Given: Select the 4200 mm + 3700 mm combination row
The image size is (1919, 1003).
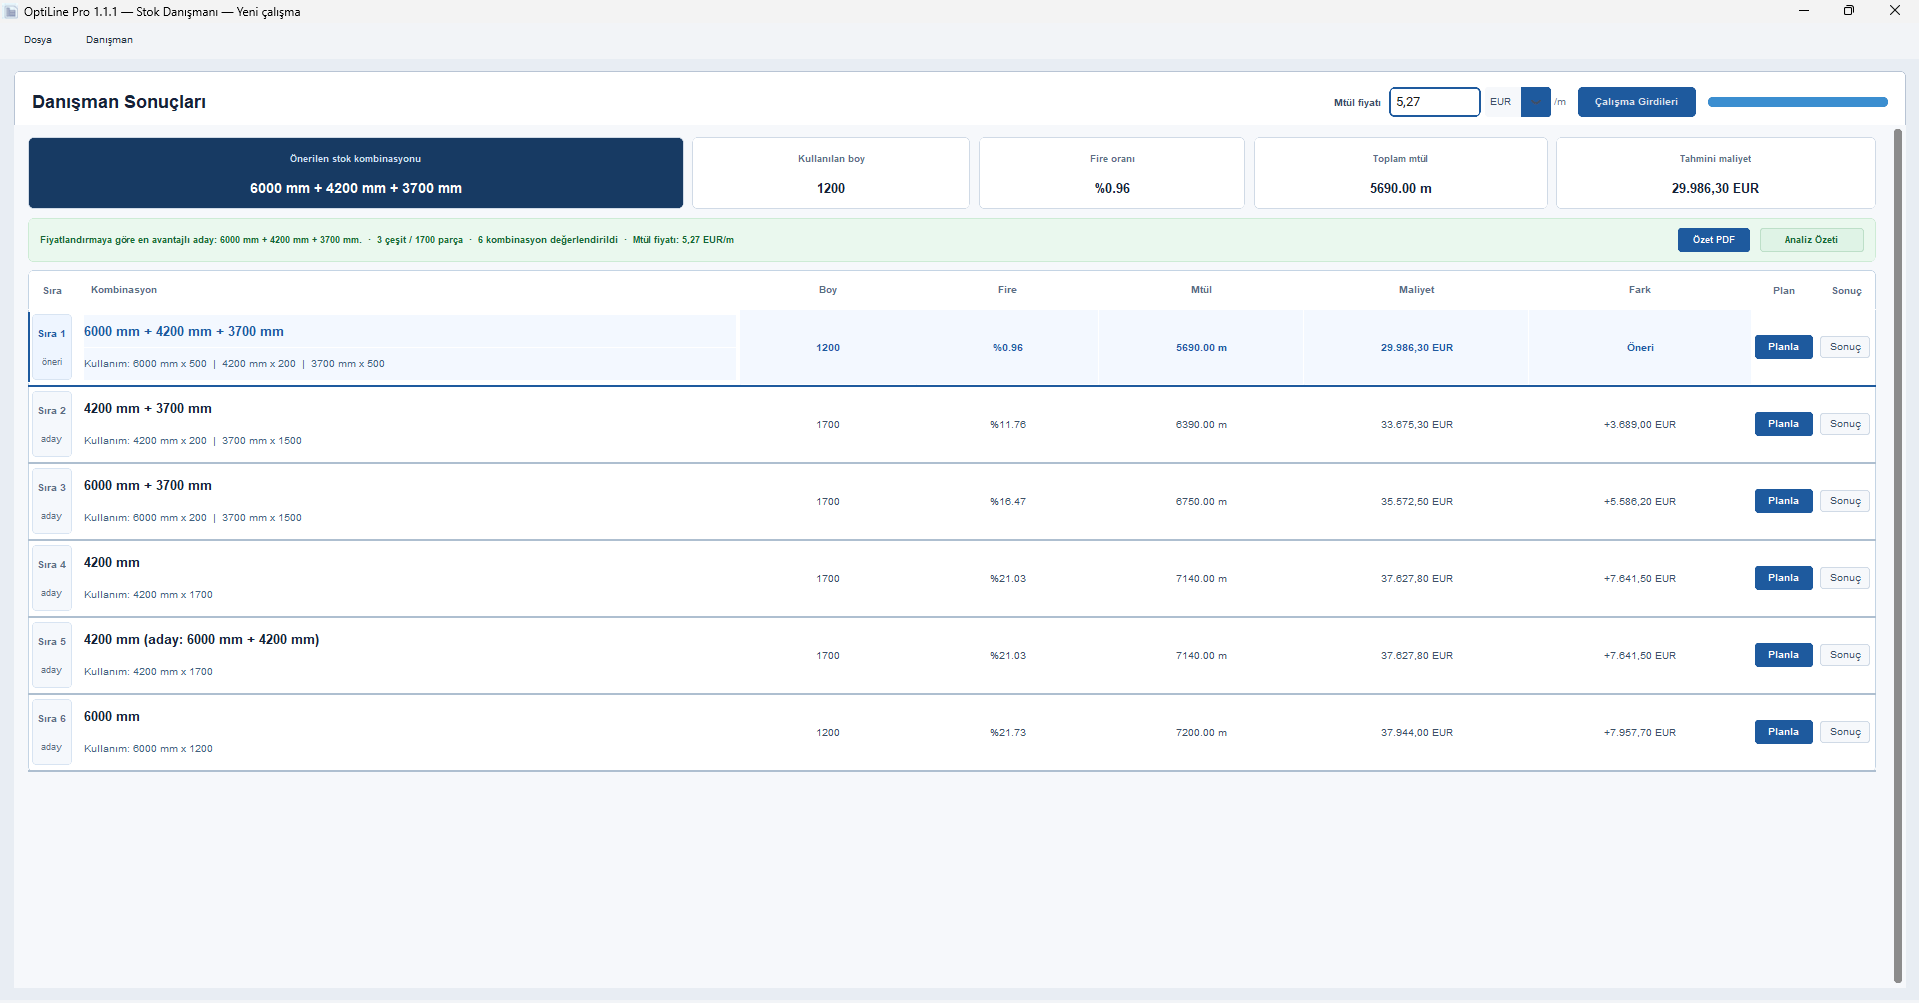Looking at the screenshot, I should pyautogui.click(x=951, y=425).
